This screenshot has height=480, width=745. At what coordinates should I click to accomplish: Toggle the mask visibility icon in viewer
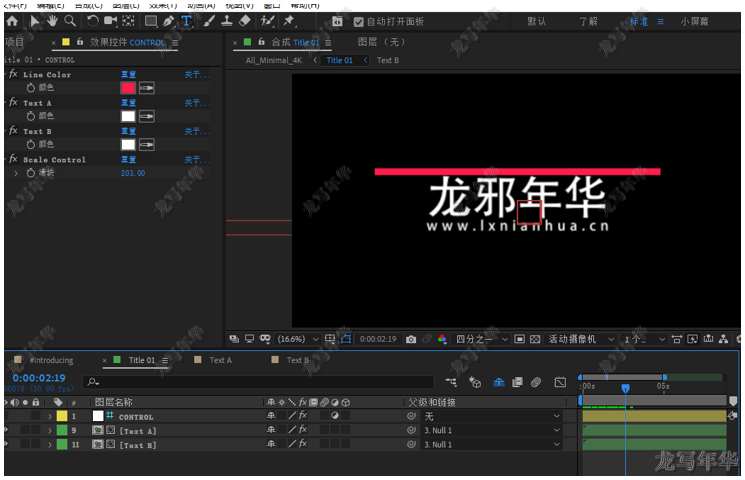click(x=346, y=339)
